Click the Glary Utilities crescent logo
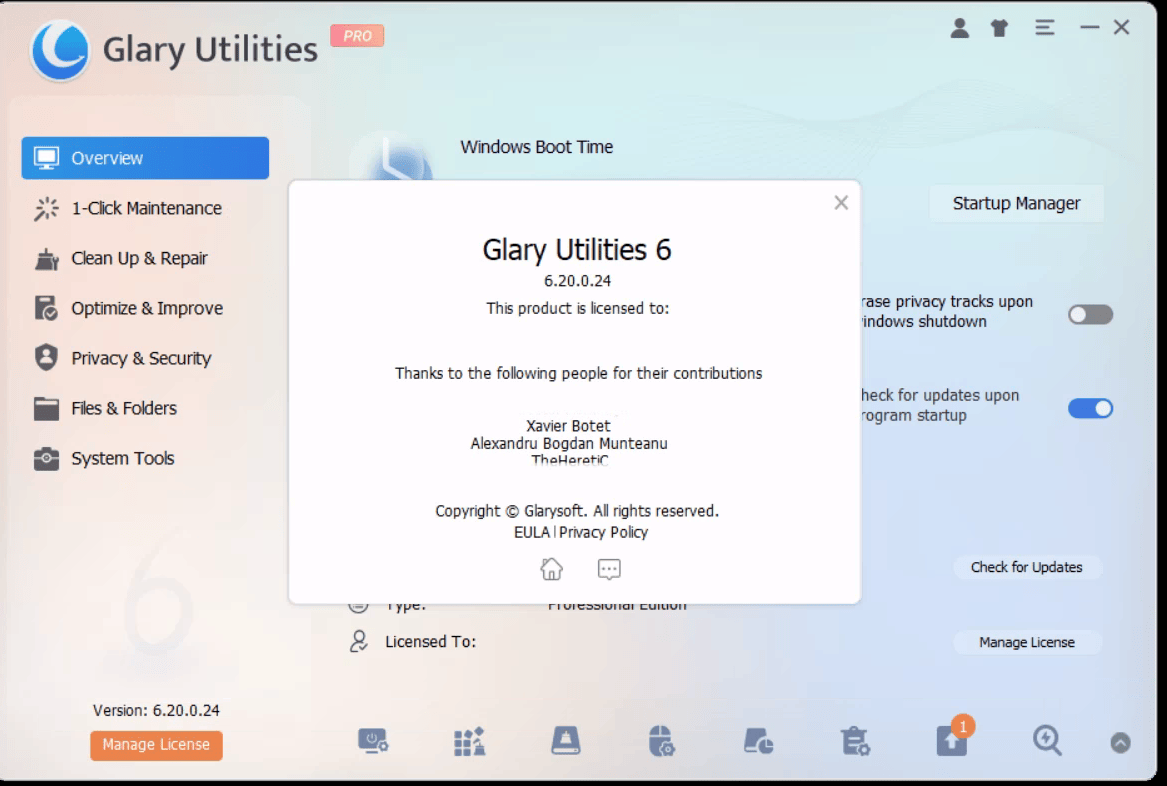Screen dimensions: 1167x786 coord(60,51)
